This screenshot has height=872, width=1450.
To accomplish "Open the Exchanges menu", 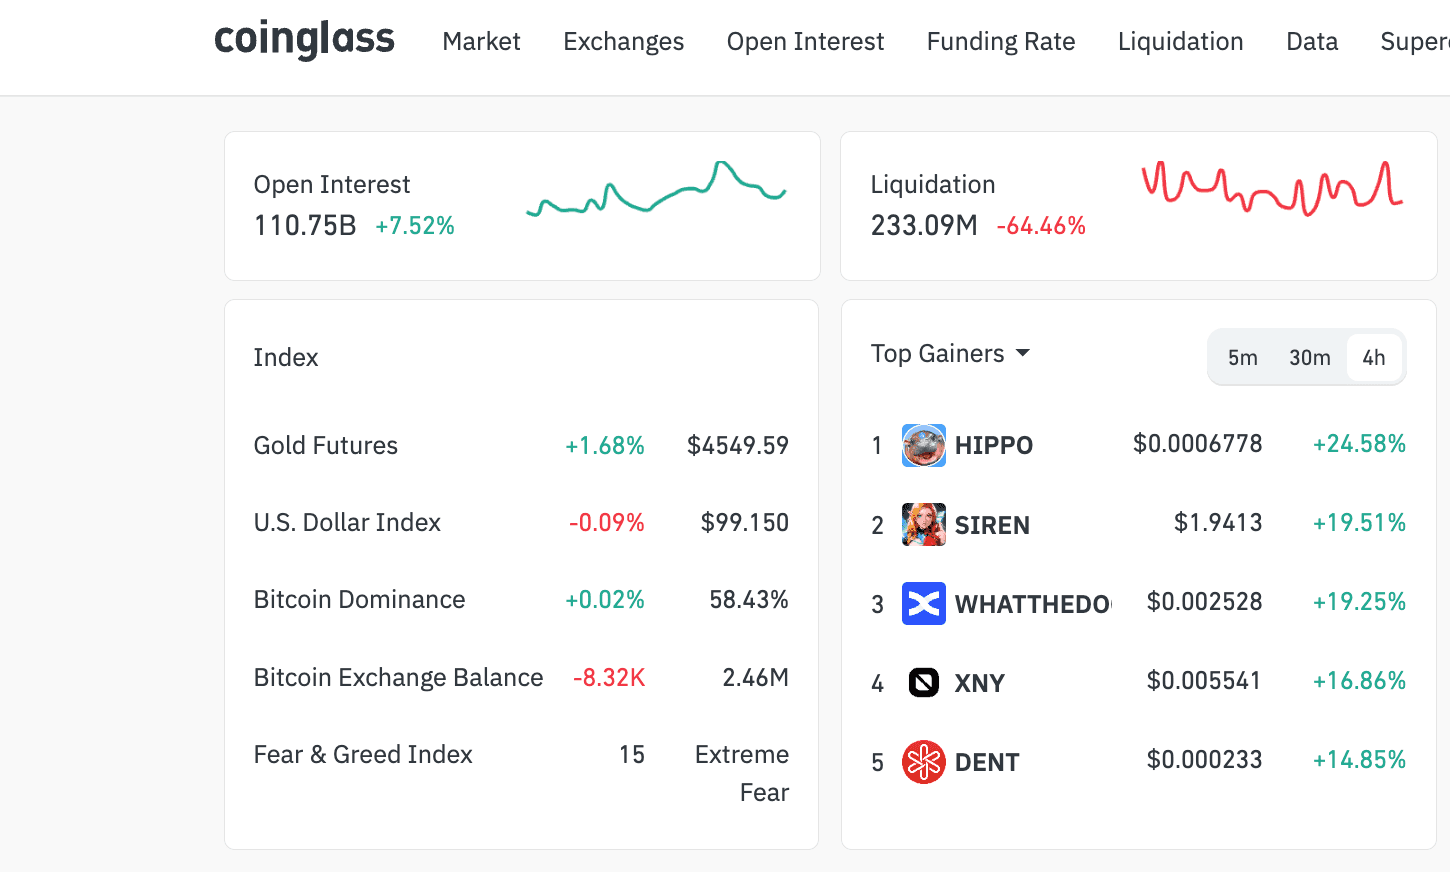I will [623, 42].
